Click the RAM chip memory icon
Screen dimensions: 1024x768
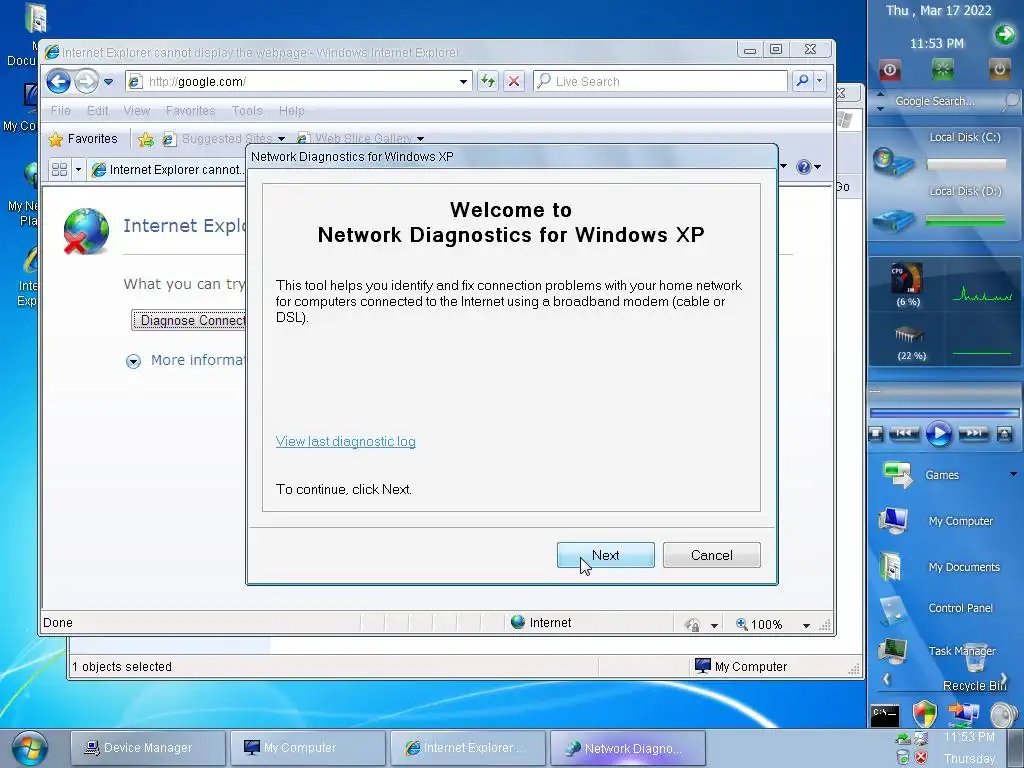pyautogui.click(x=909, y=335)
